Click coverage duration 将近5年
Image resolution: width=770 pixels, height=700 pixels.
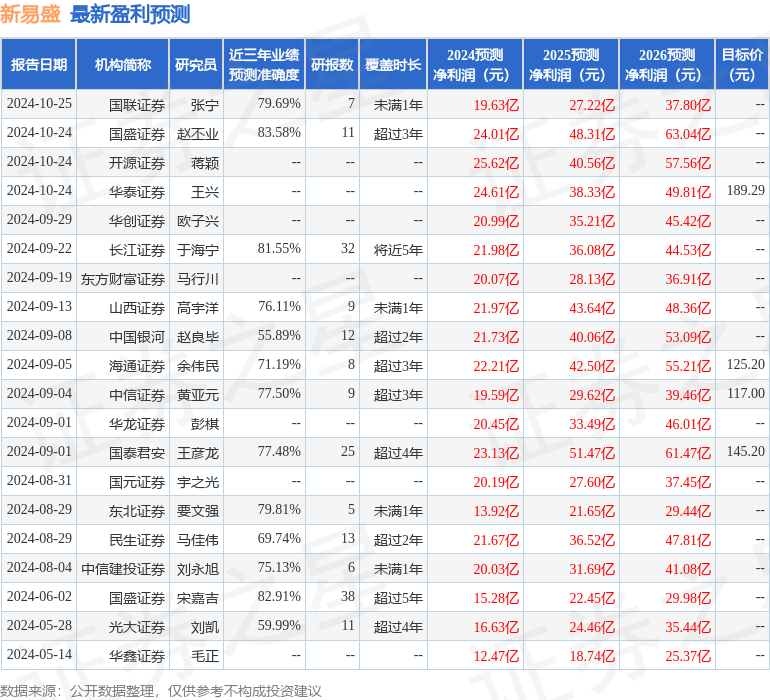[x=398, y=250]
